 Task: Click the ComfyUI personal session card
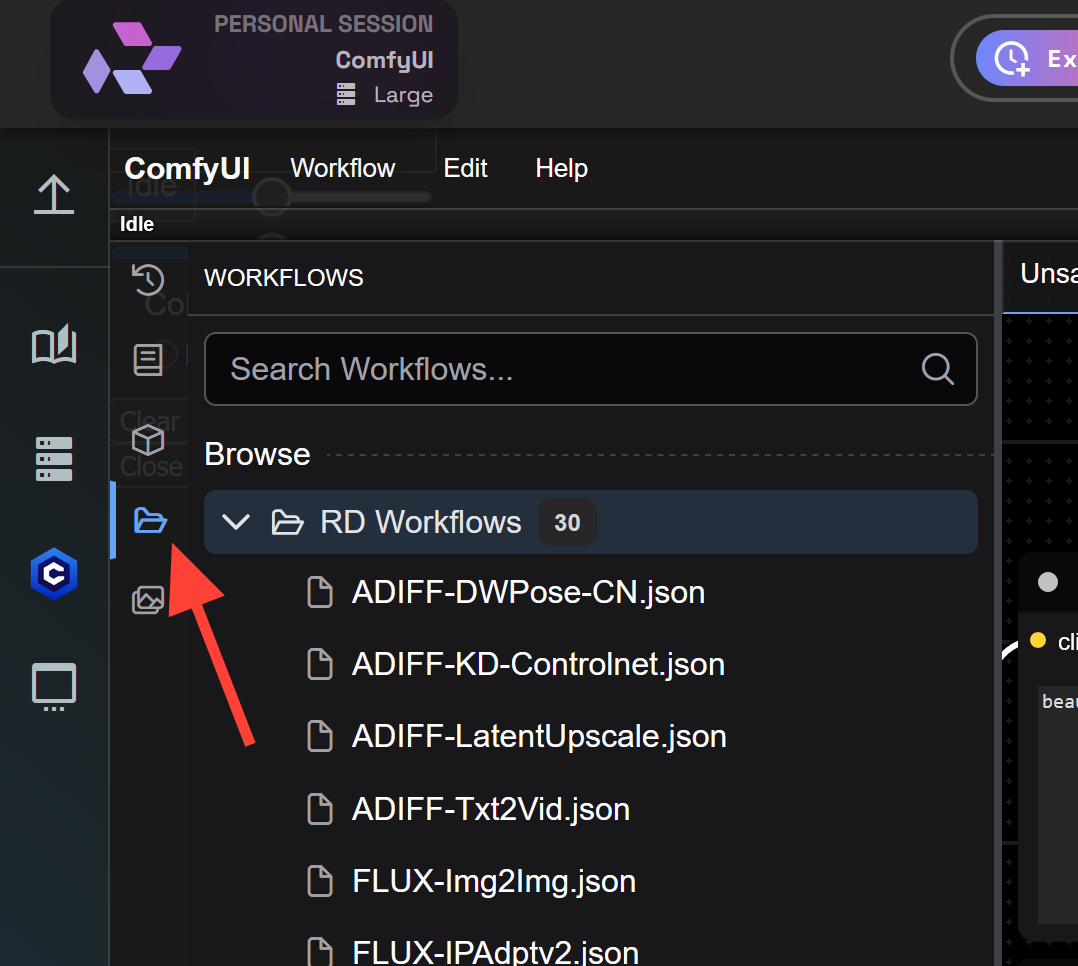point(254,60)
